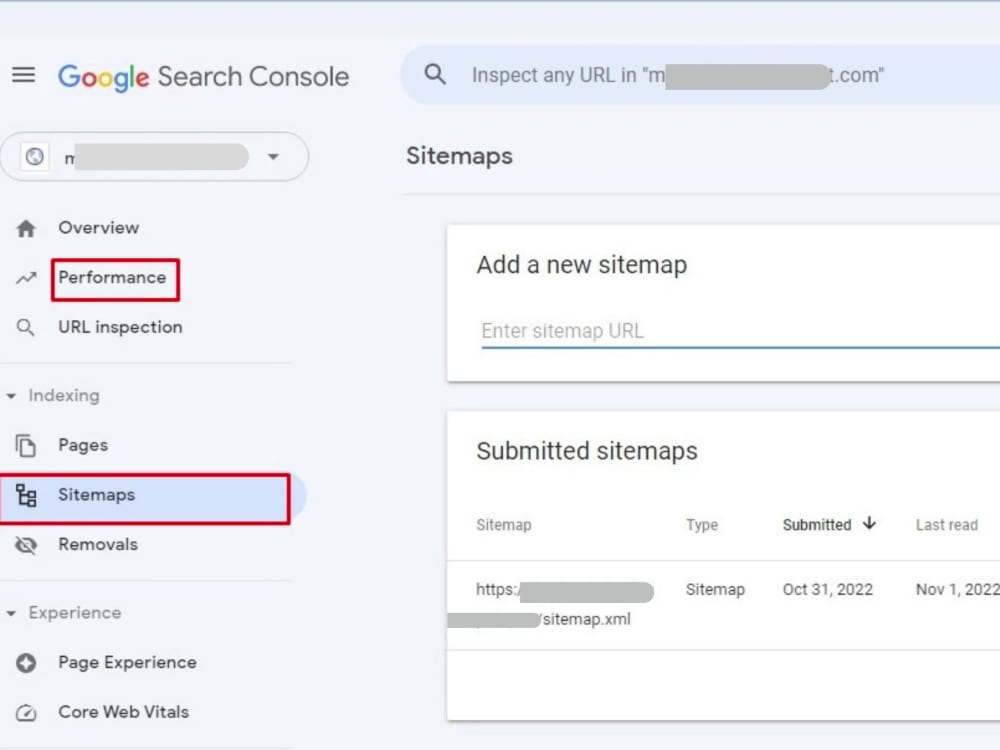Click the Submitted sort arrow icon
This screenshot has width=1000, height=750.
[x=869, y=524]
